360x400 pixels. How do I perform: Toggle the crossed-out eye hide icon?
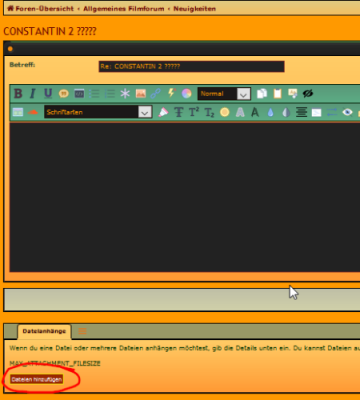(x=308, y=94)
